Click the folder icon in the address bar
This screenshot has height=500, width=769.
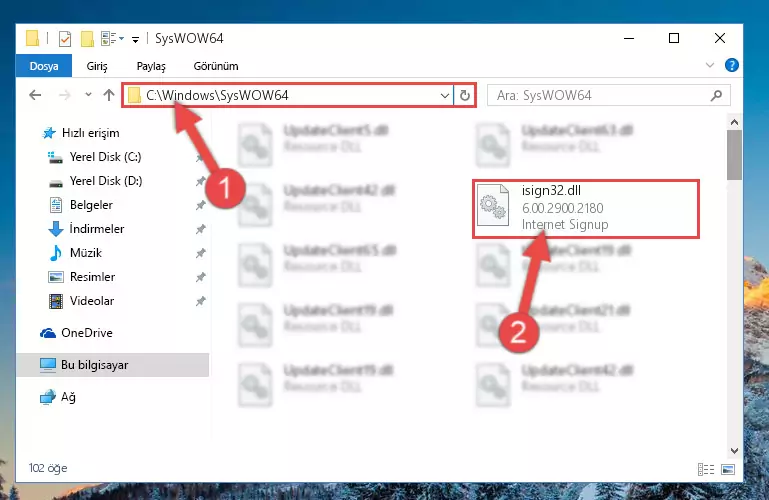[134, 95]
